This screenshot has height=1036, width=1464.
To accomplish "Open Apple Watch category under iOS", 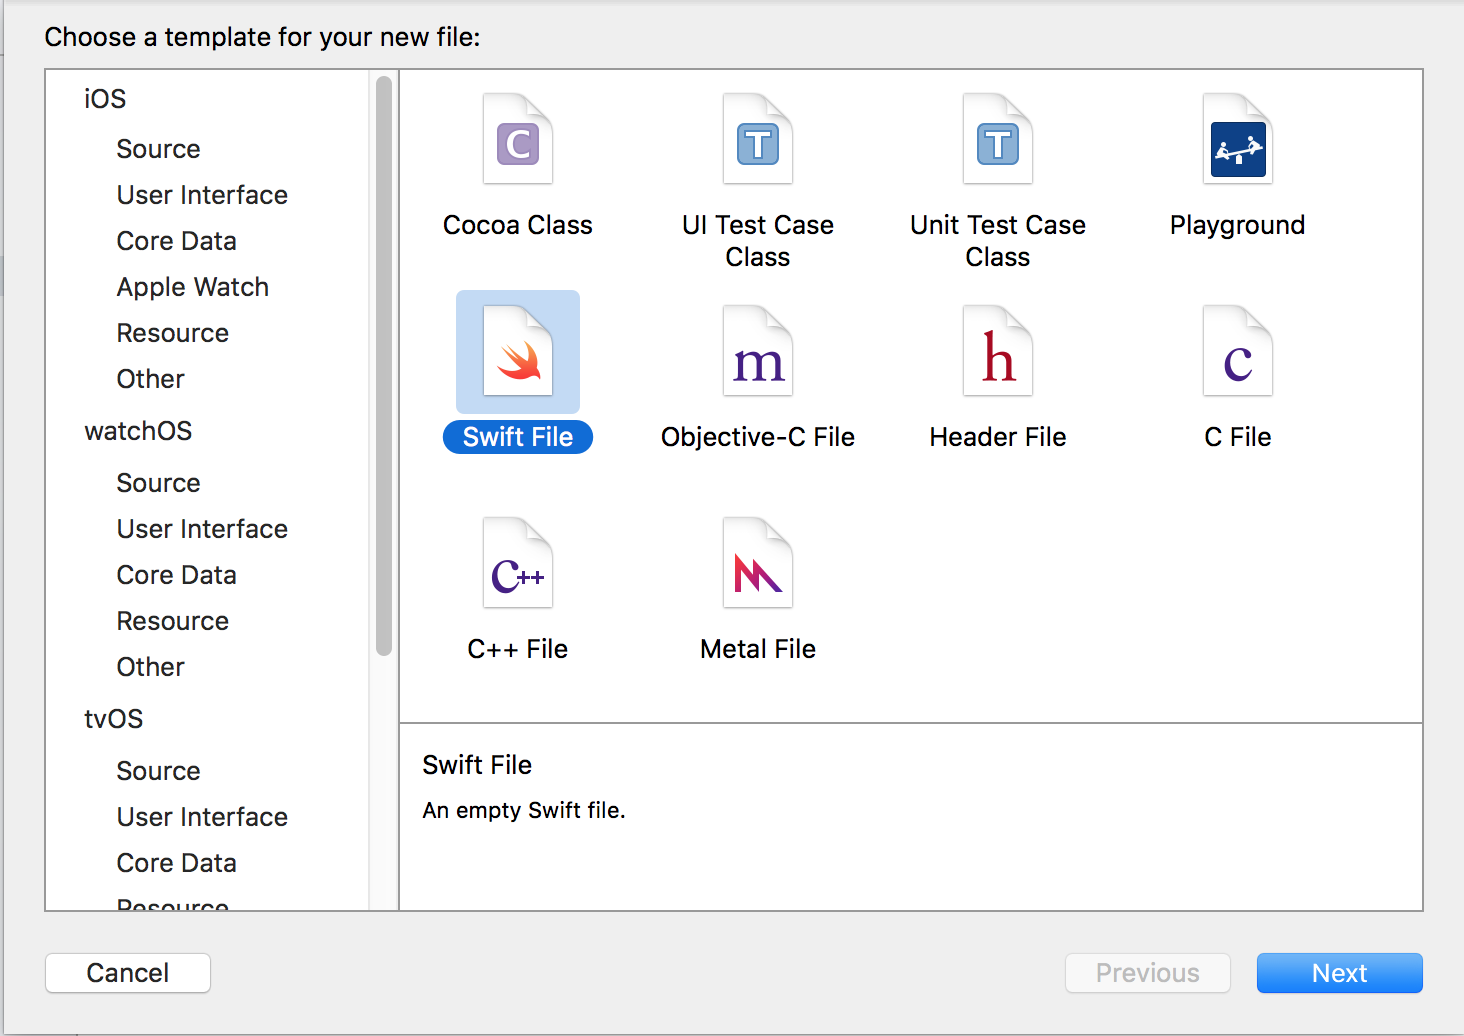I will pos(192,287).
